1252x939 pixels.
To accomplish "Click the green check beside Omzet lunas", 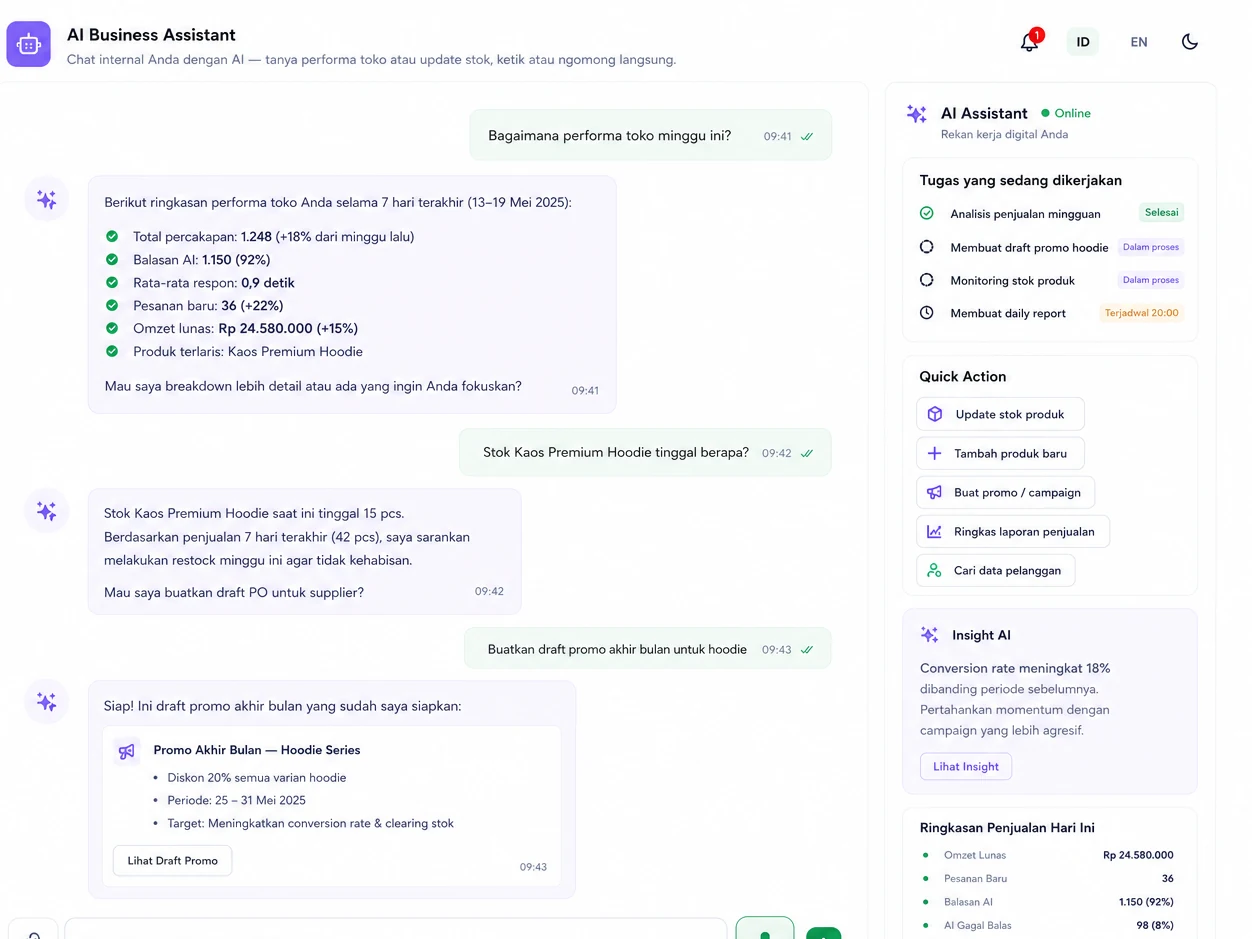I will tap(112, 328).
